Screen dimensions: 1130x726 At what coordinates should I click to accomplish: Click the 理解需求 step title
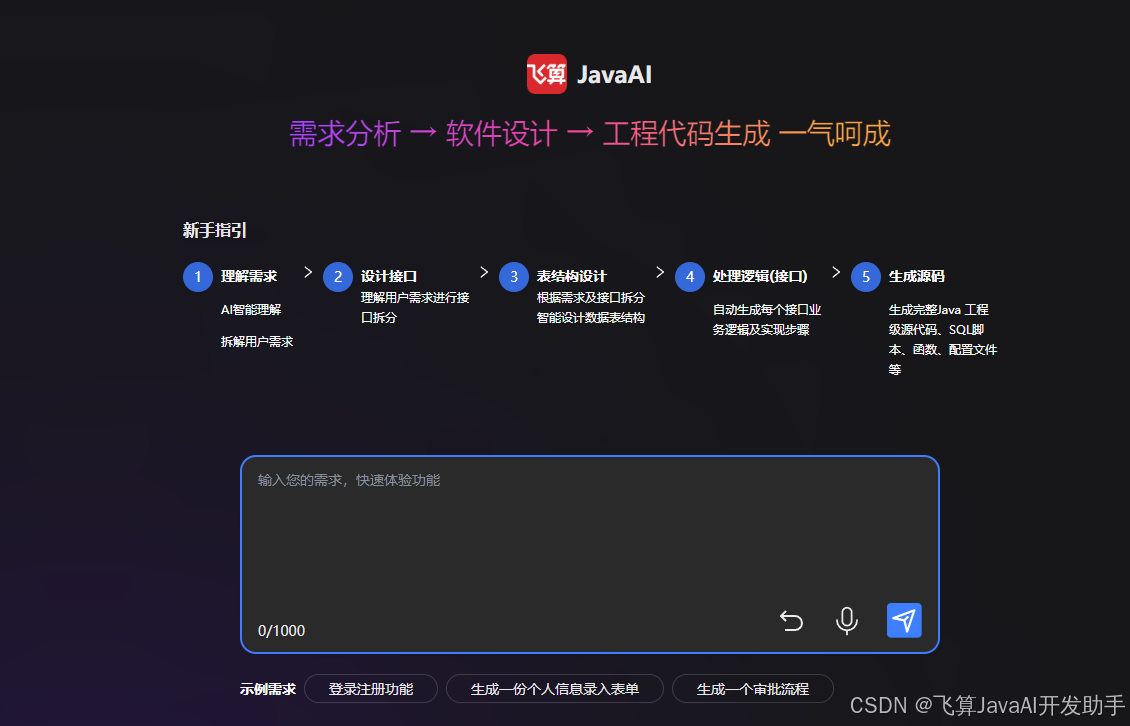(x=249, y=276)
